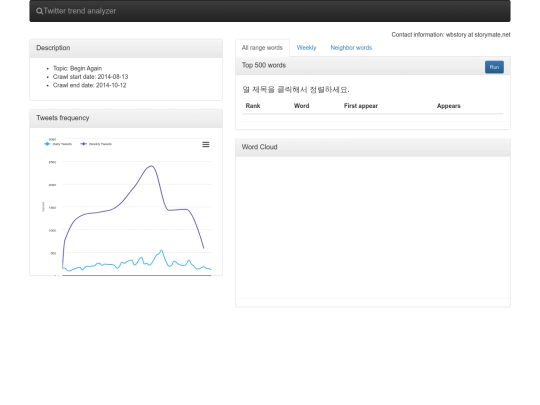This screenshot has height=405, width=540.
Task: Switch to the Weekly tab
Action: click(x=306, y=48)
